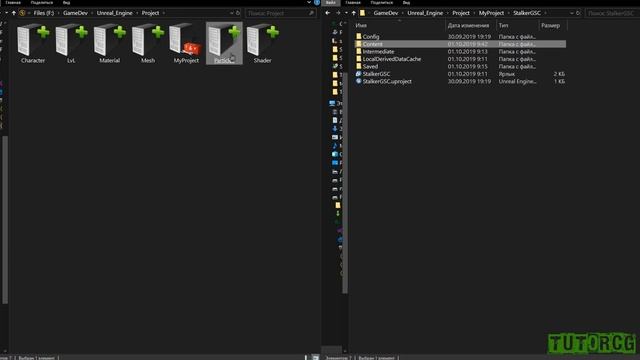Open the View tab in left window
Screen dimensions: 640x360
(67, 2)
